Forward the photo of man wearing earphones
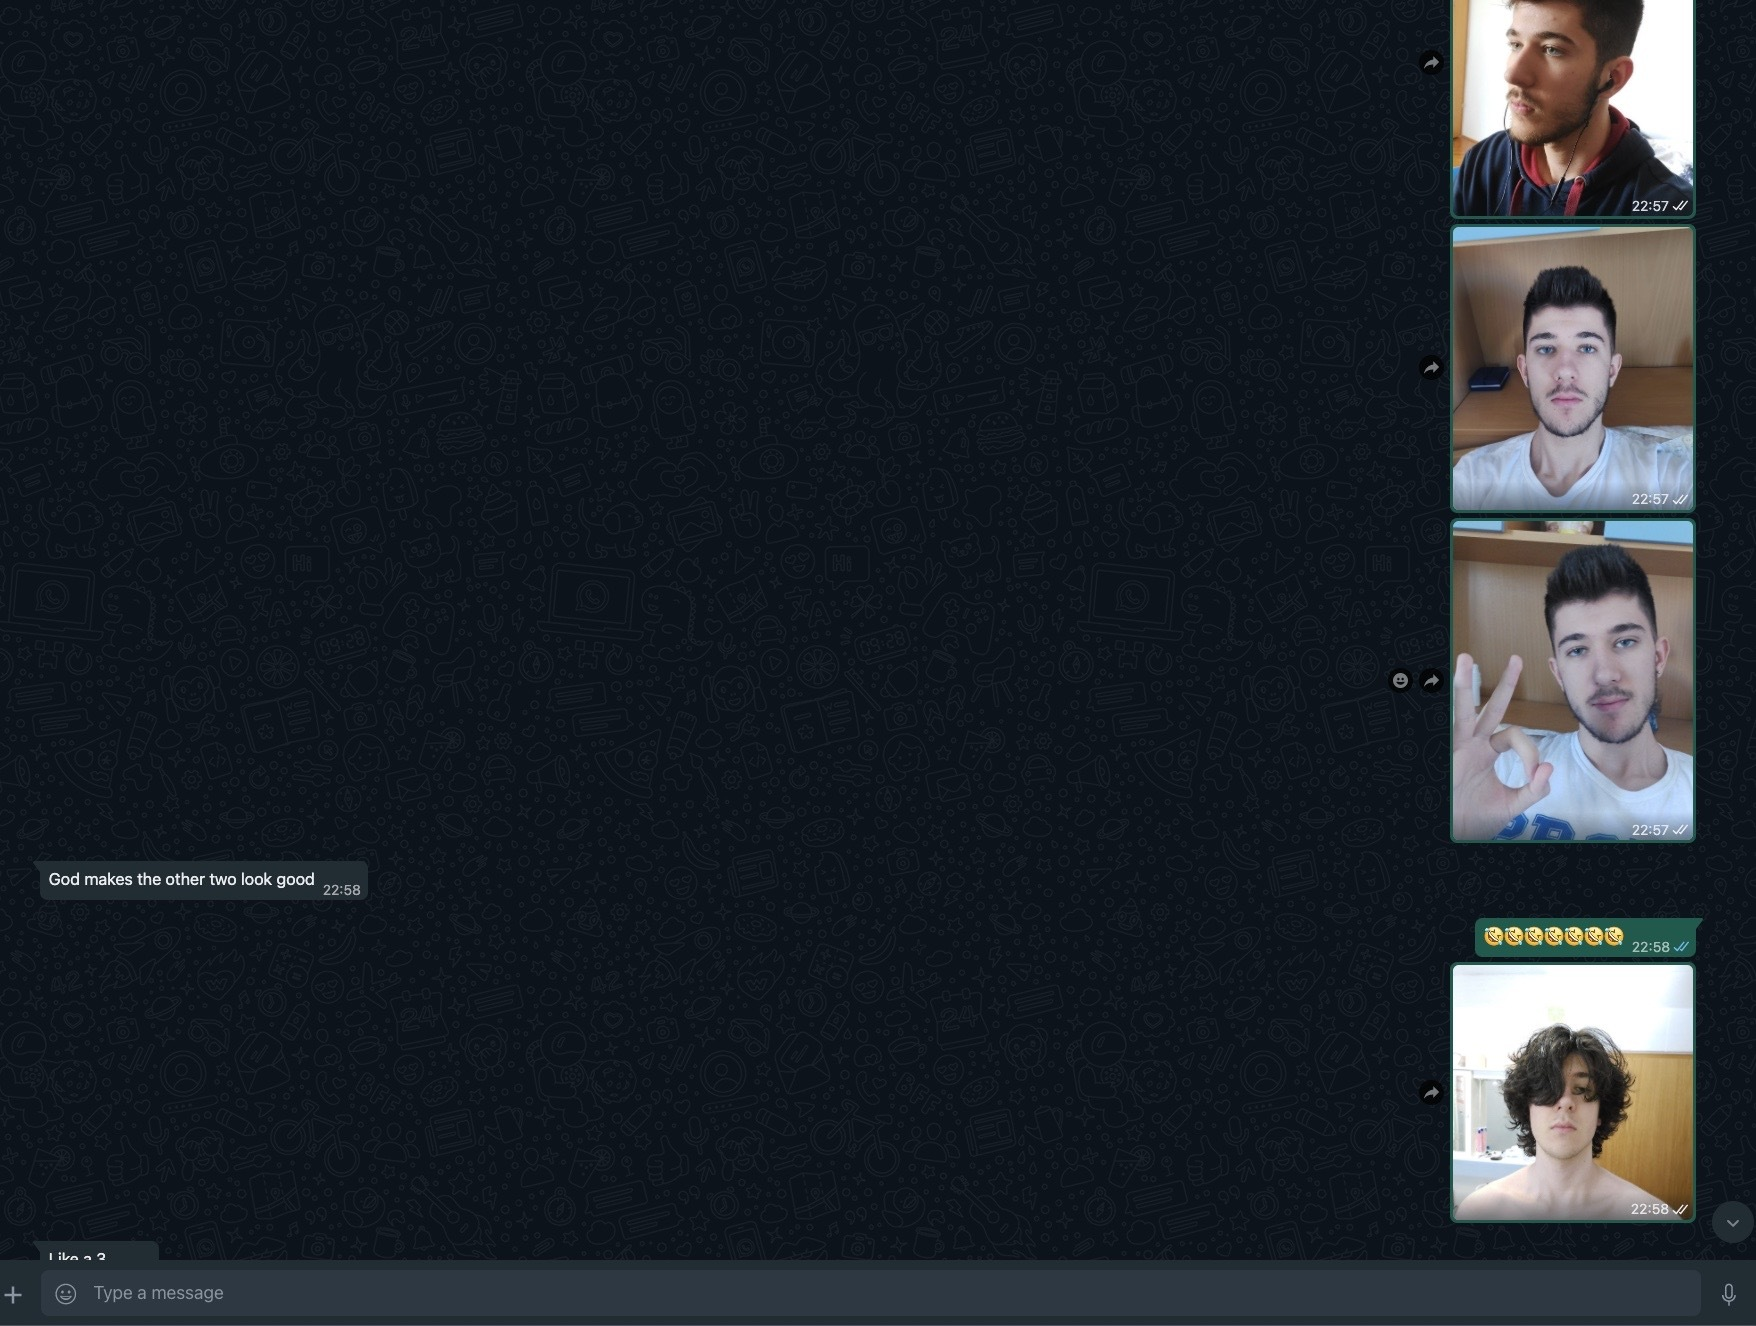1756x1326 pixels. pyautogui.click(x=1431, y=63)
